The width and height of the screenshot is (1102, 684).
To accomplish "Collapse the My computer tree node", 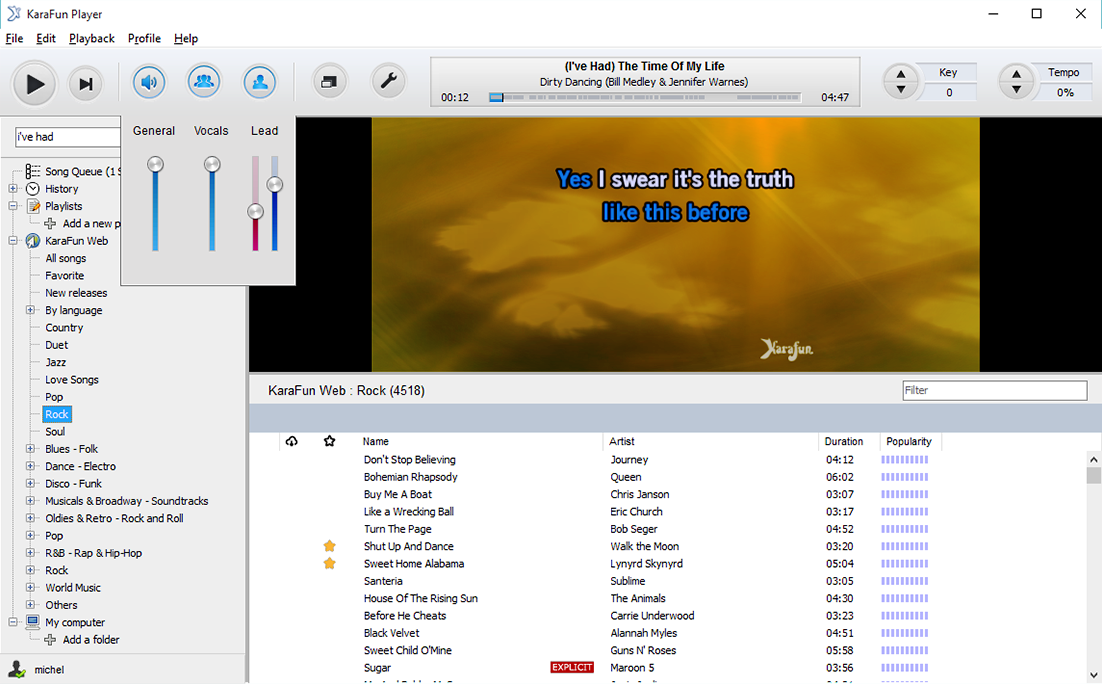I will tap(13, 622).
